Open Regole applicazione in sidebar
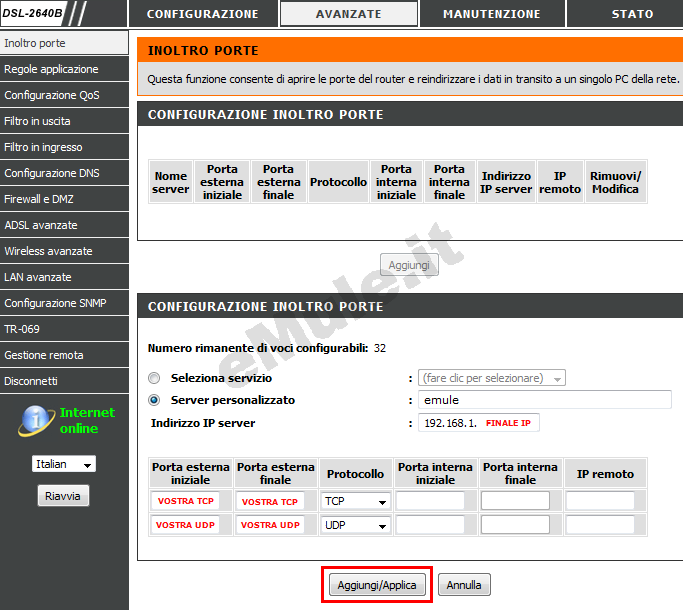This screenshot has width=683, height=610. tap(64, 69)
